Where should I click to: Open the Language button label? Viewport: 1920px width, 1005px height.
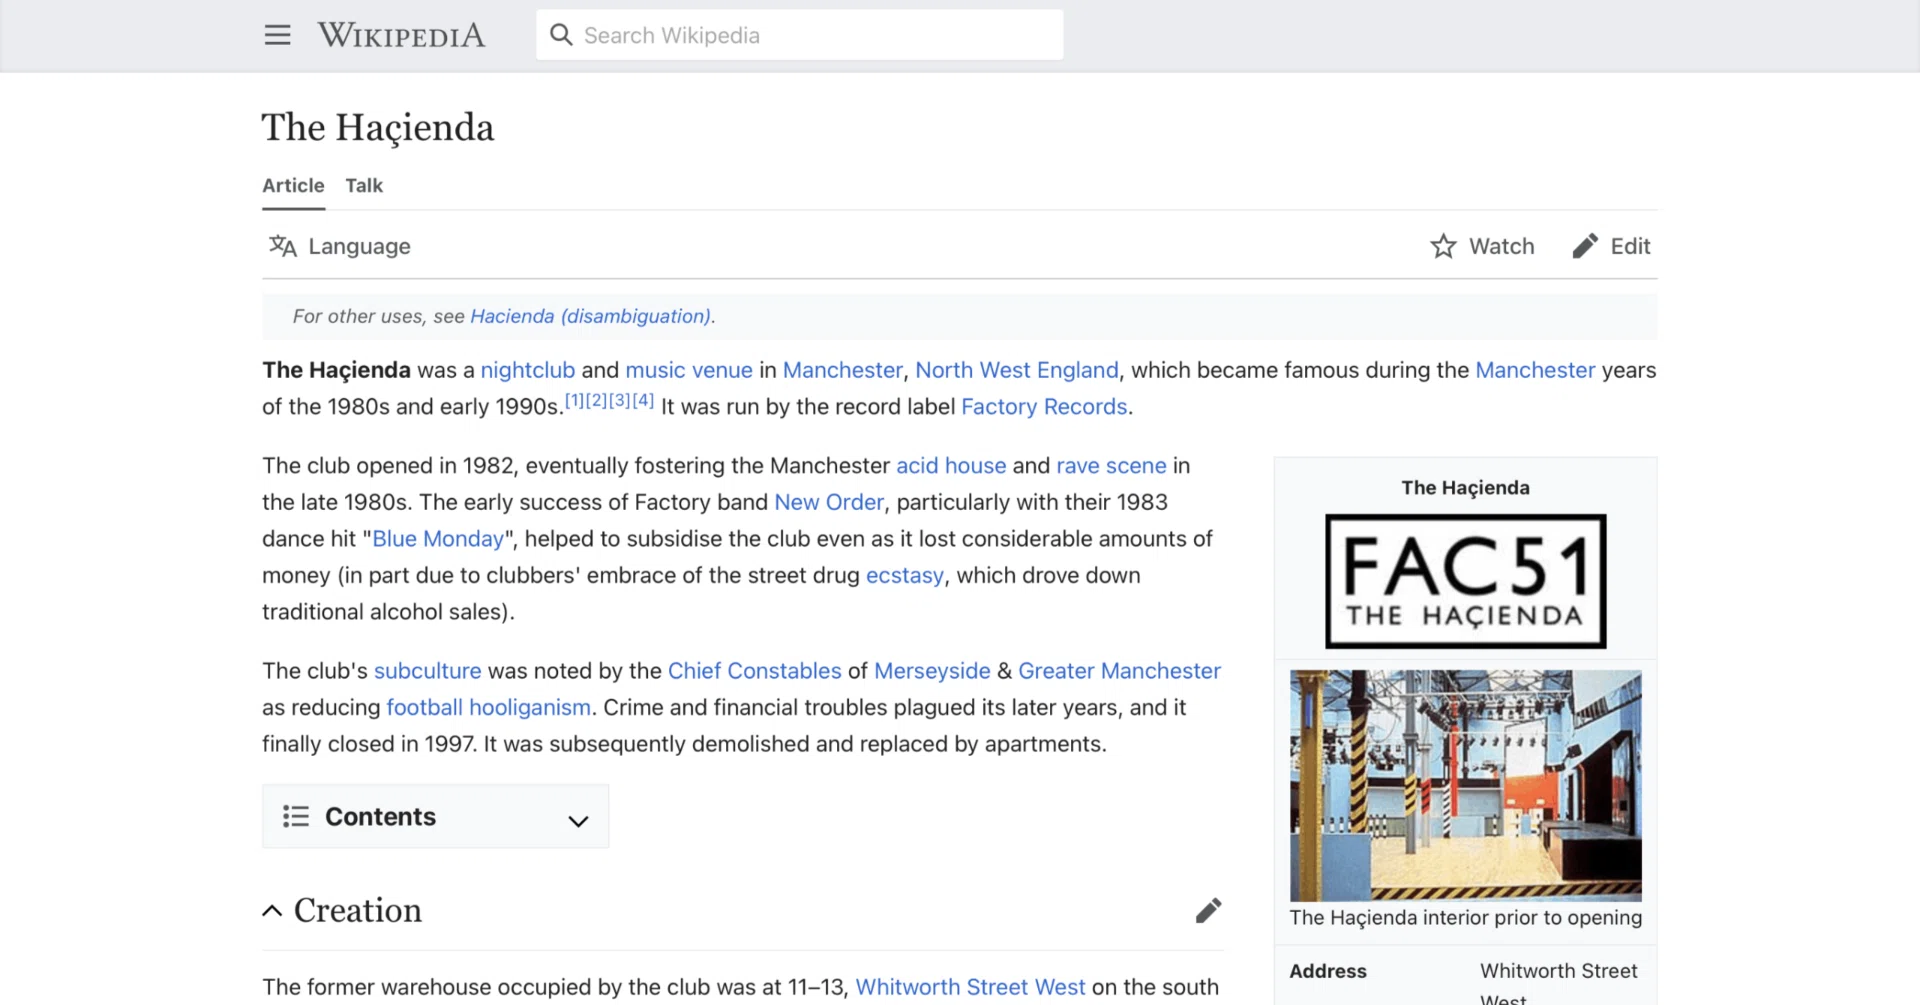[x=359, y=246]
